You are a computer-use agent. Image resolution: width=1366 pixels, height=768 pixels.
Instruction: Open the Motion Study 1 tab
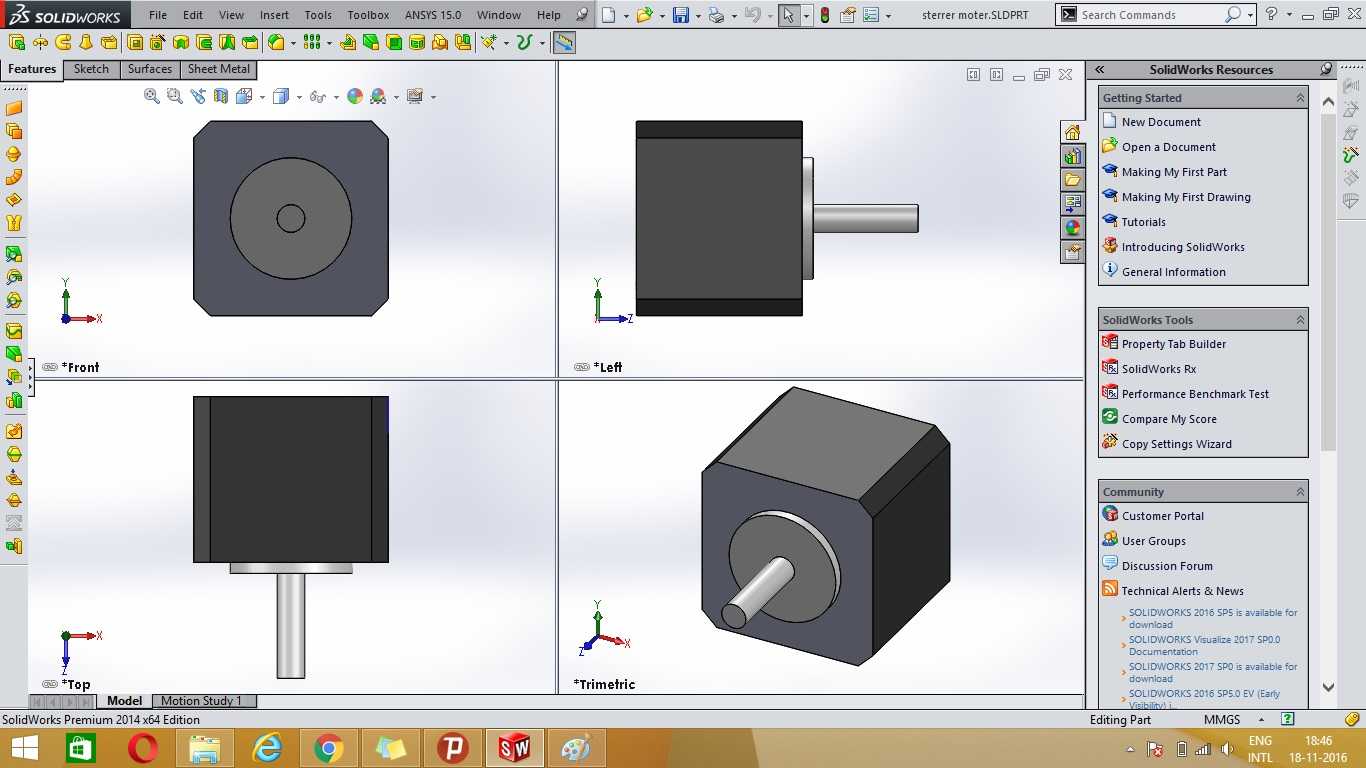click(201, 701)
